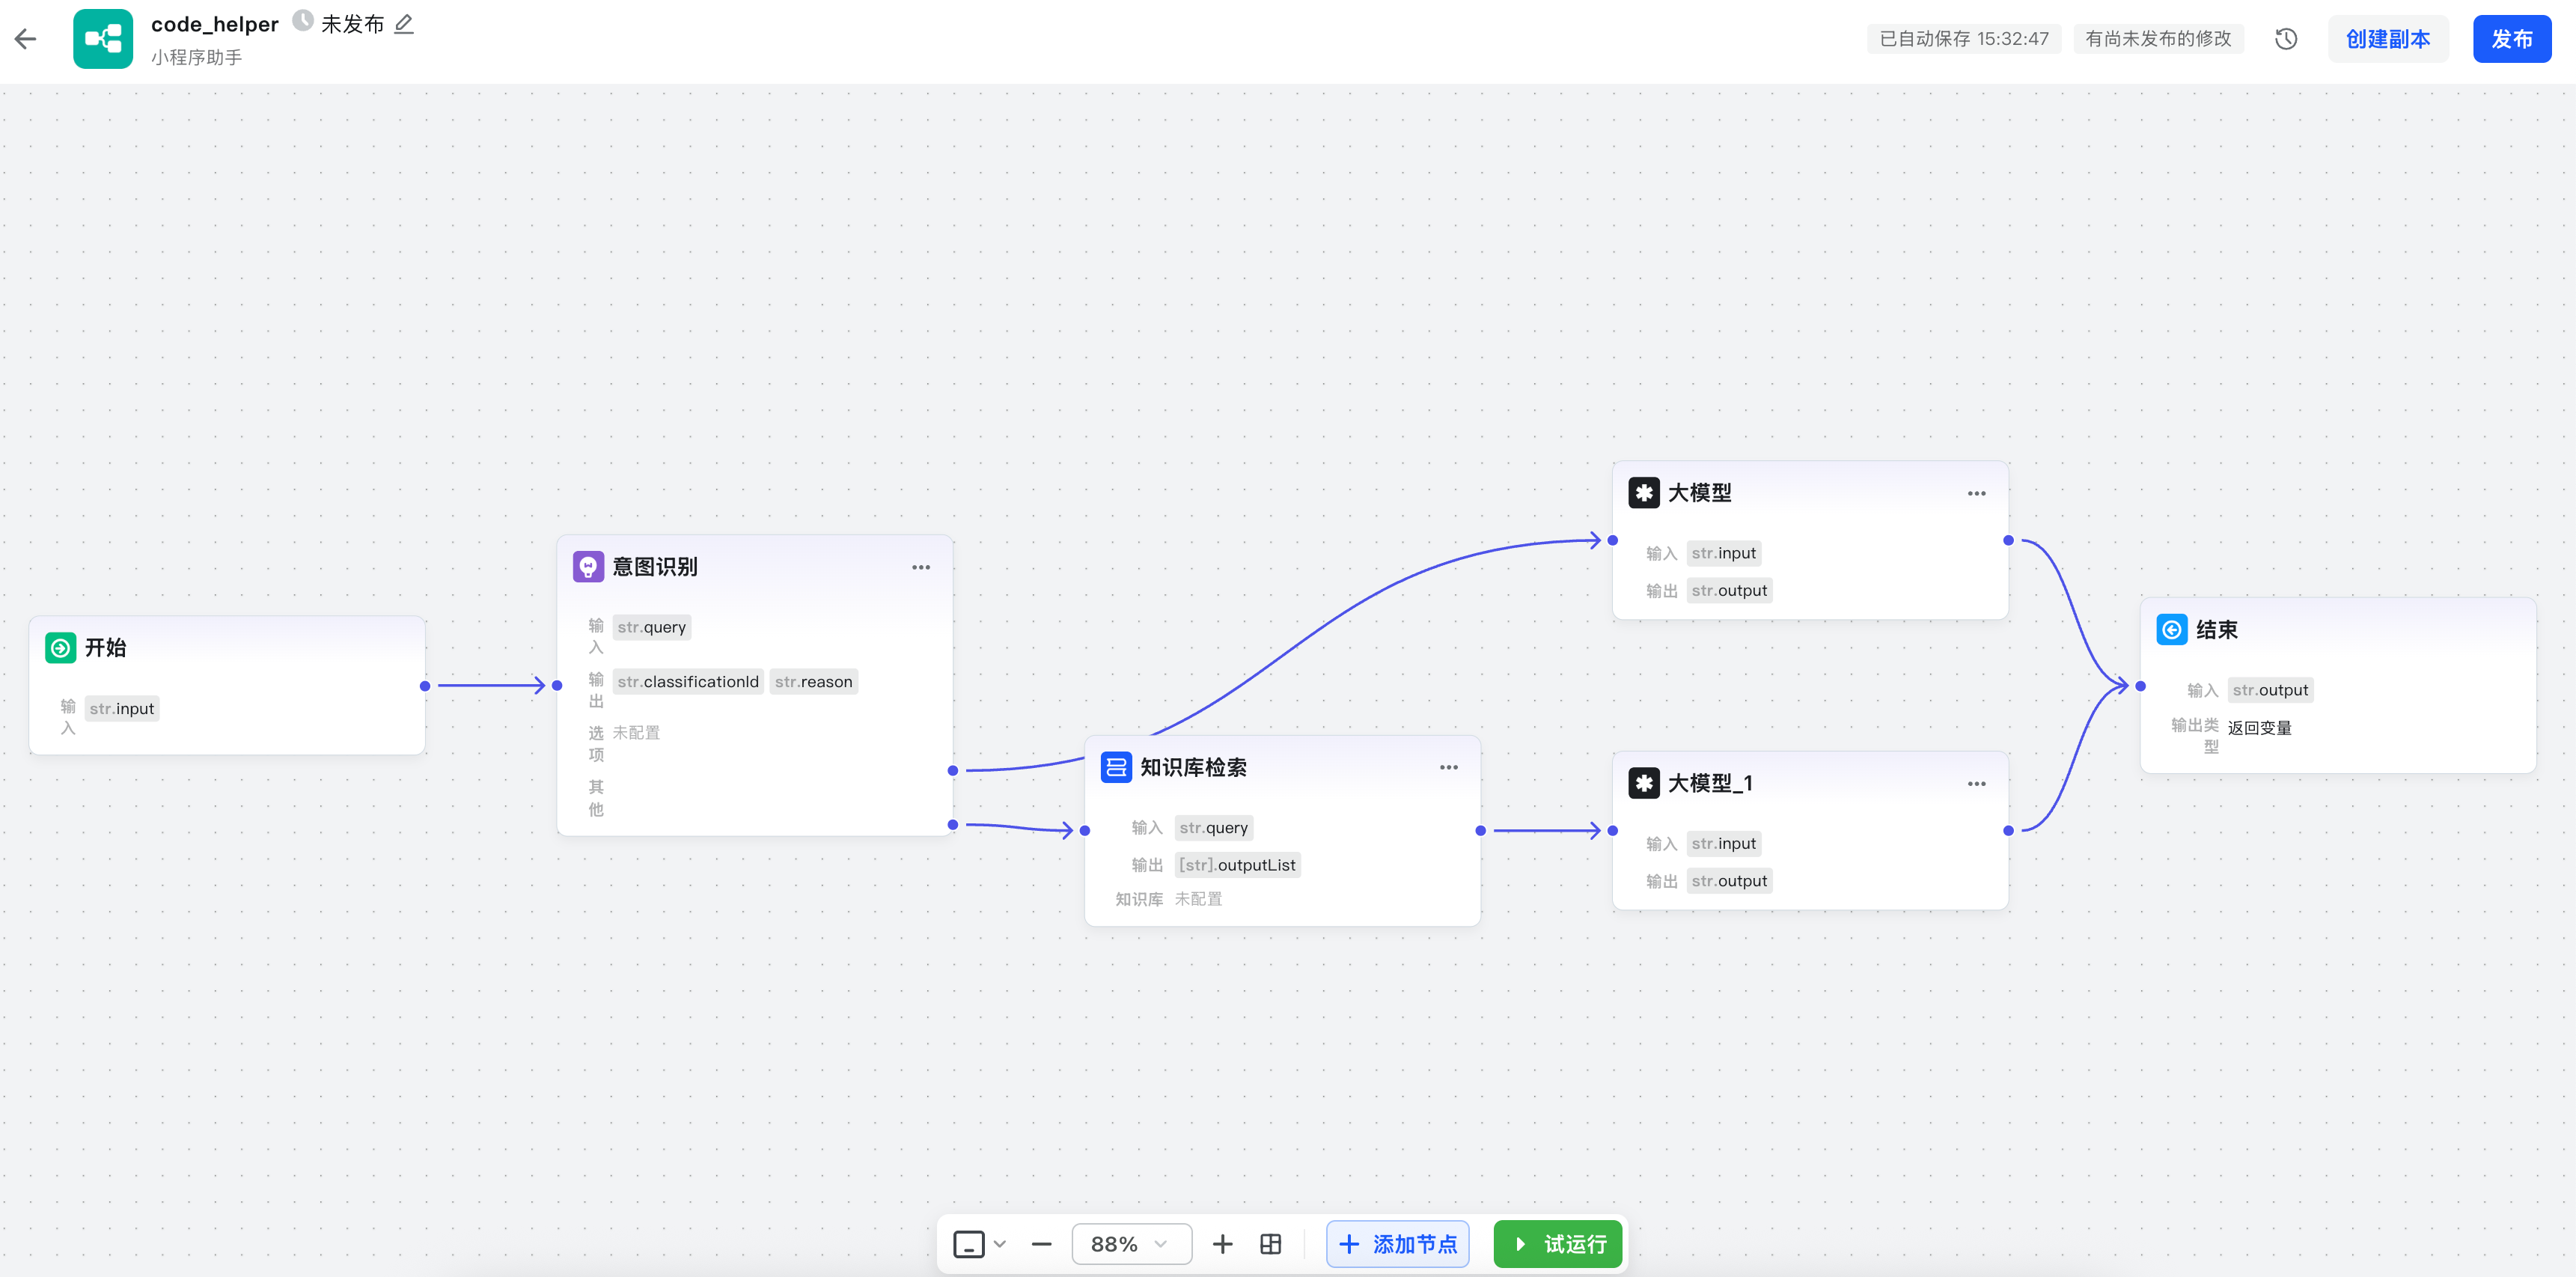The height and width of the screenshot is (1277, 2576).
Task: Click 未配置 beside 选项 in 意图识别
Action: point(636,733)
